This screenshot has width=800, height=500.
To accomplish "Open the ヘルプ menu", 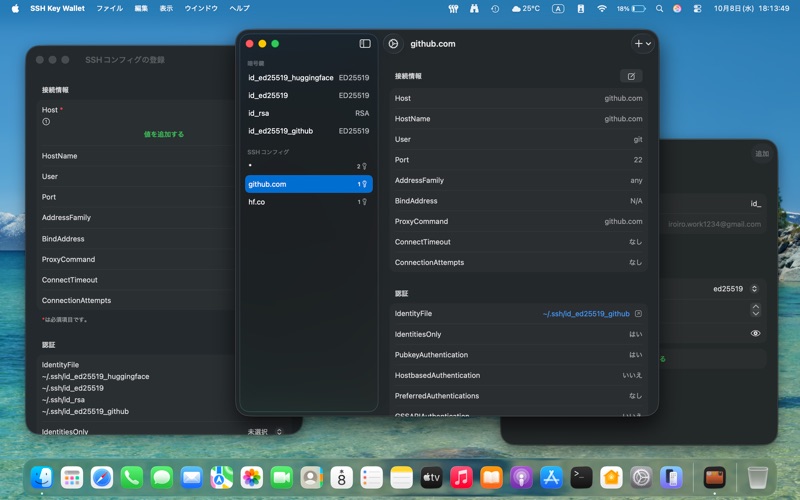I will [x=239, y=8].
